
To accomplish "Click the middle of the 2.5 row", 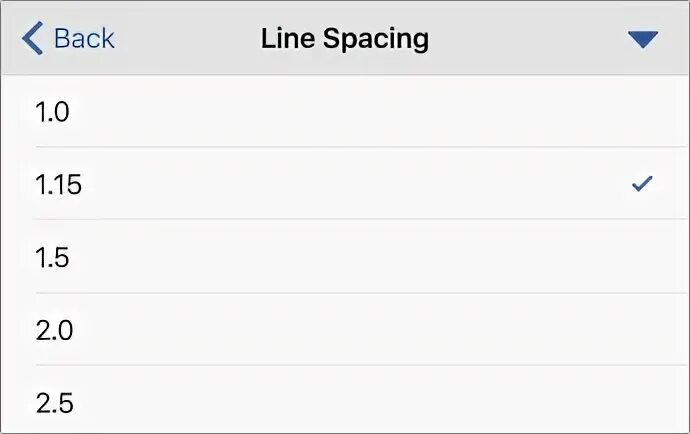I will point(345,403).
